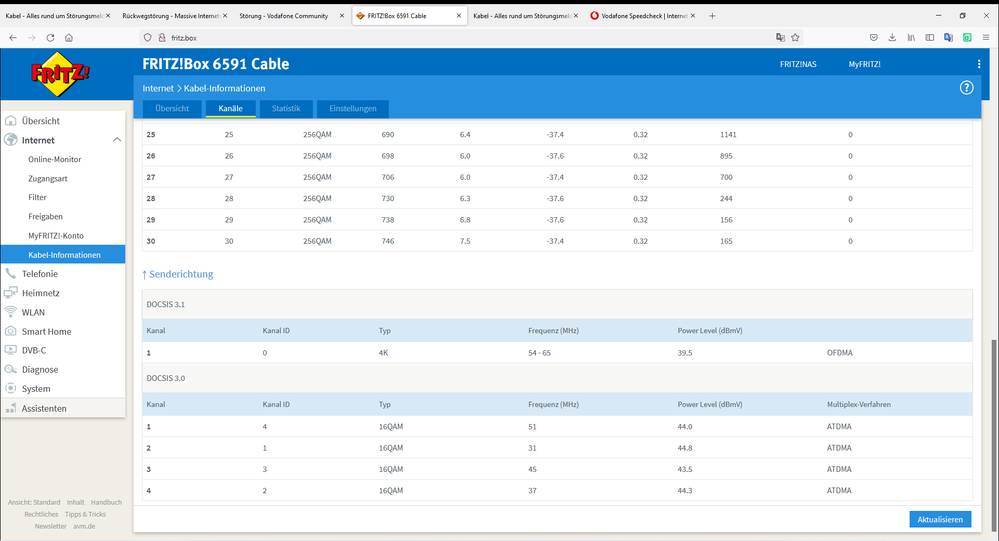The image size is (999, 541).
Task: Open the Pocket save icon in the toolbar
Action: [873, 38]
